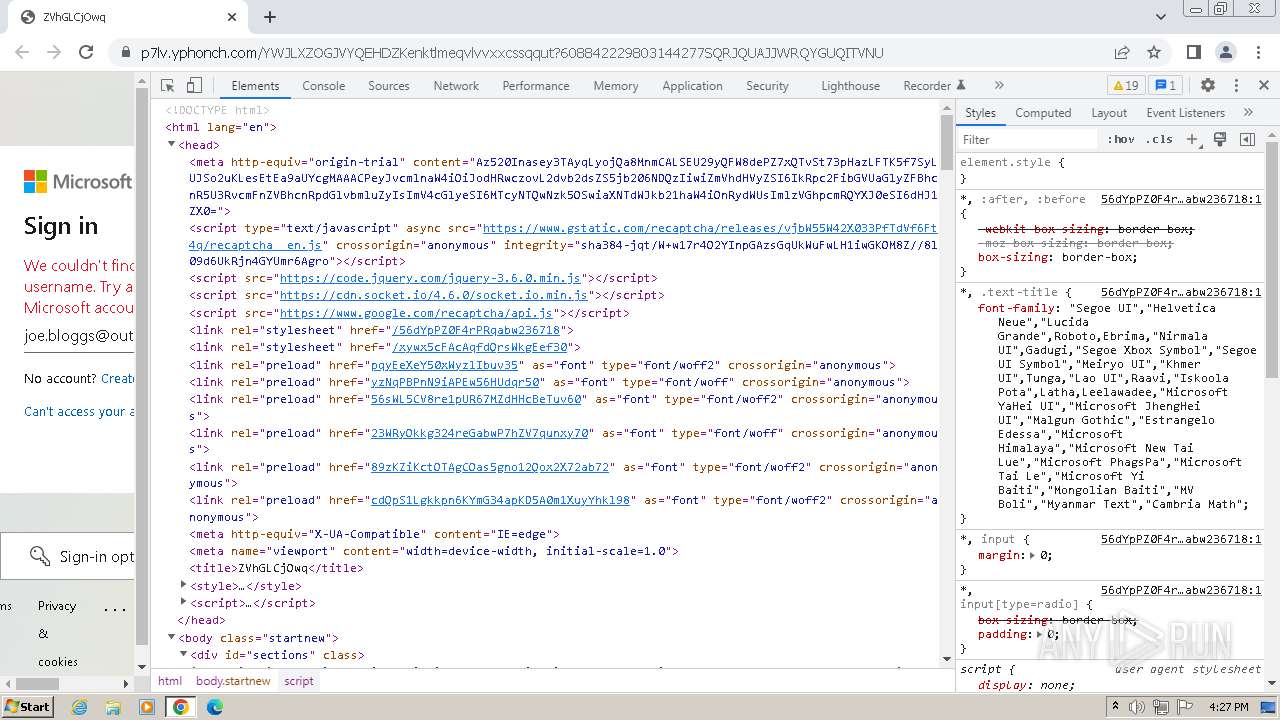
Task: Add a new style rule
Action: 1192,140
